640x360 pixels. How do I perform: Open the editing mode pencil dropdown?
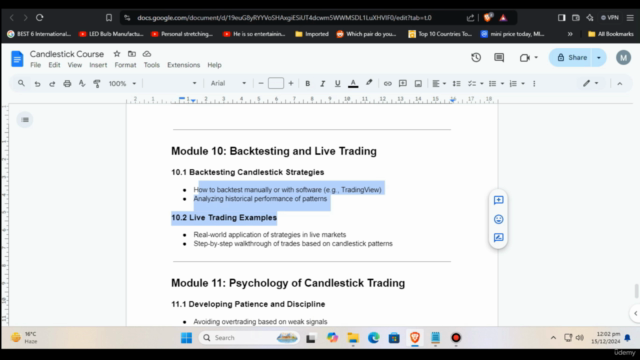coord(590,83)
